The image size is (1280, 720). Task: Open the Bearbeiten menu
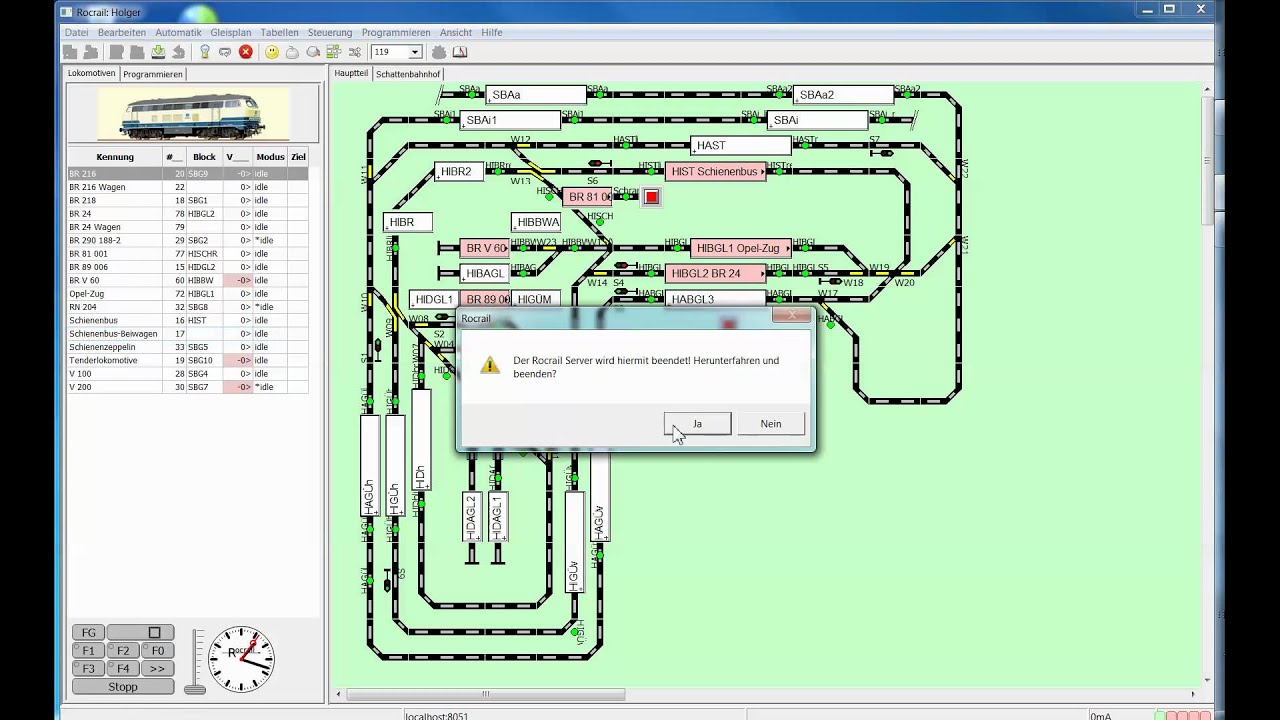click(122, 32)
